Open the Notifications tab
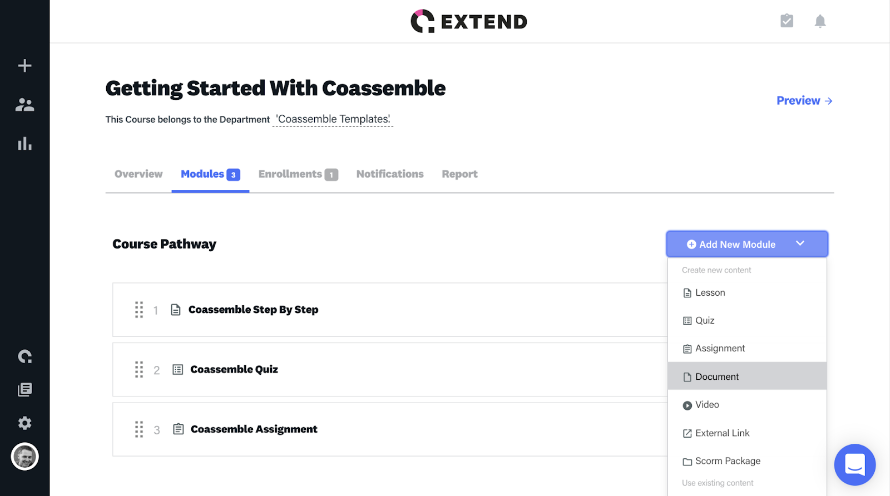Screen dimensions: 890x496 pos(389,174)
